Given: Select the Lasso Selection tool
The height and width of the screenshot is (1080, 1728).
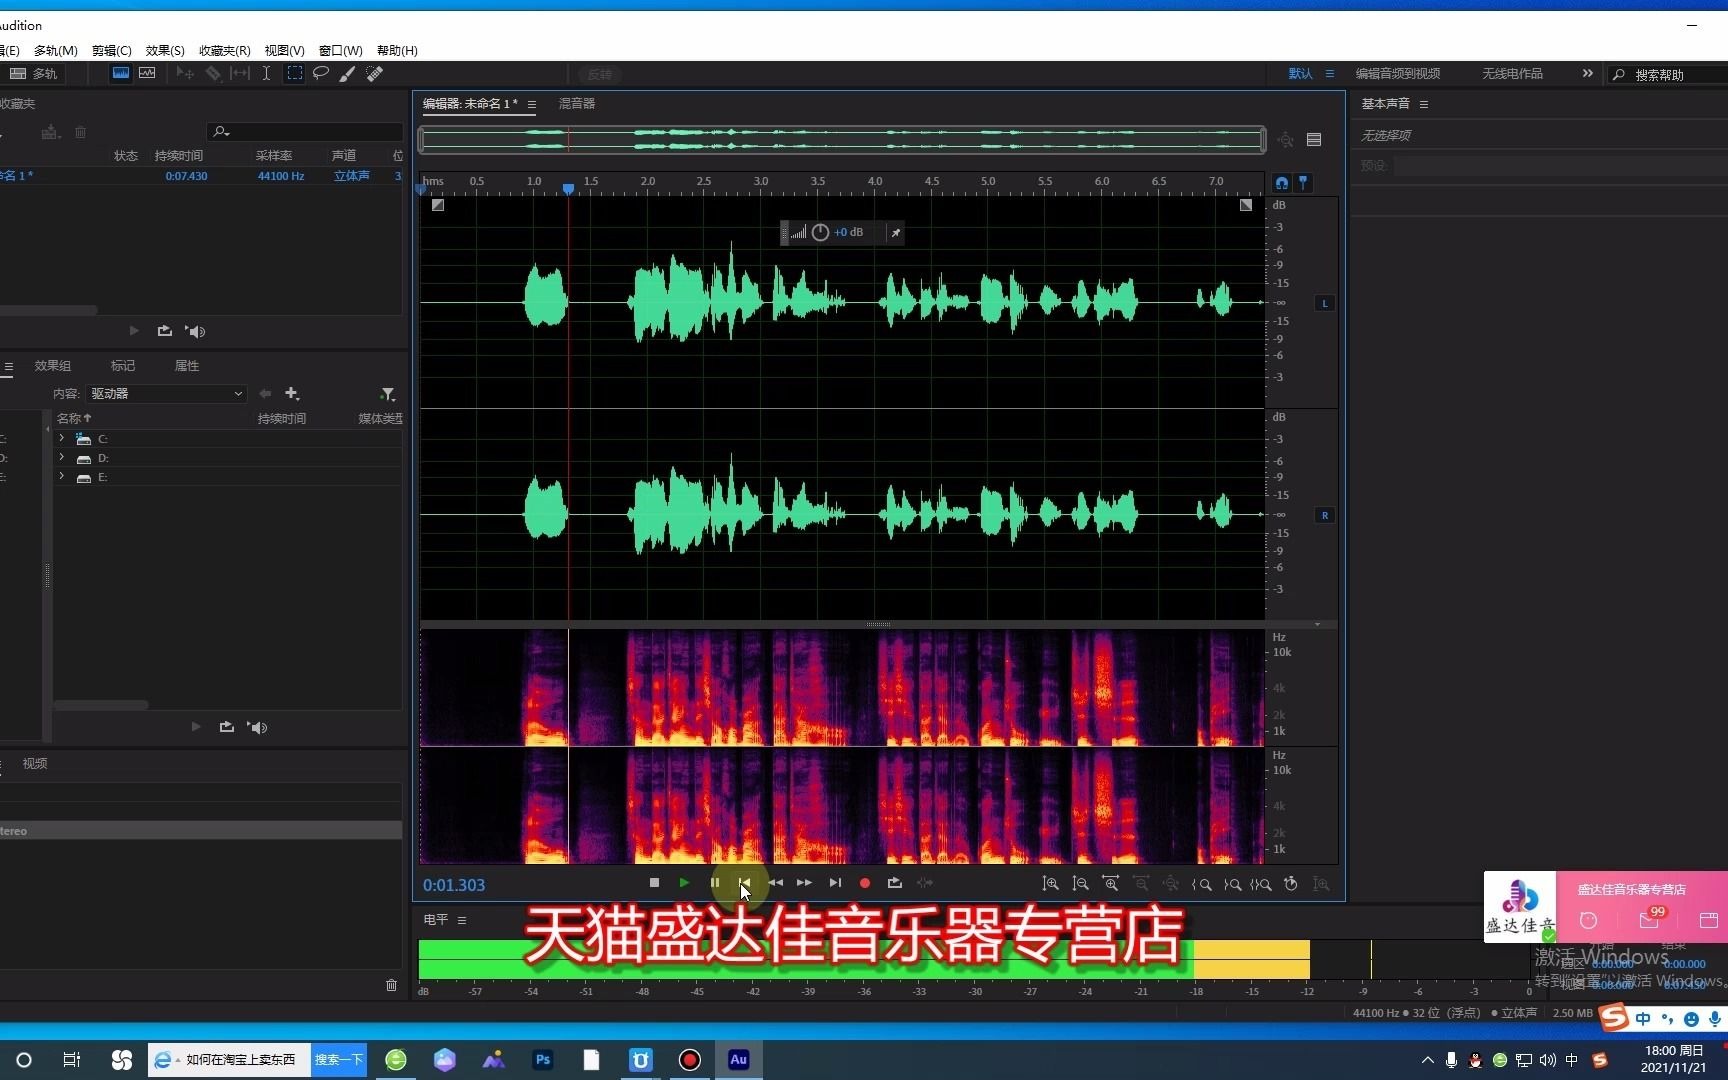Looking at the screenshot, I should tap(321, 73).
